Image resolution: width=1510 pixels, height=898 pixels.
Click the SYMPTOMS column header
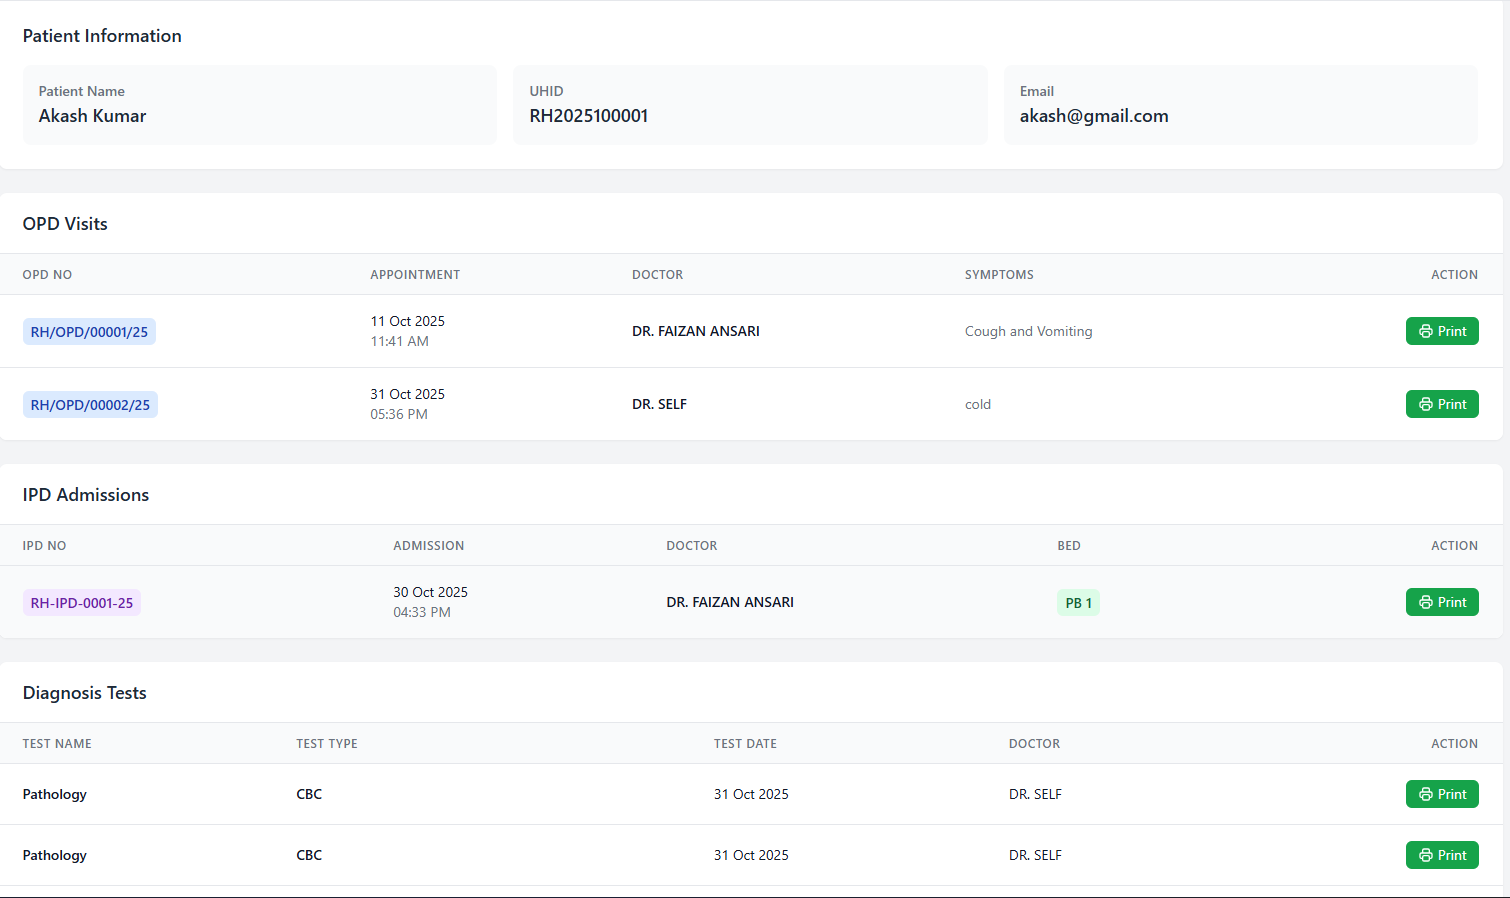[999, 275]
